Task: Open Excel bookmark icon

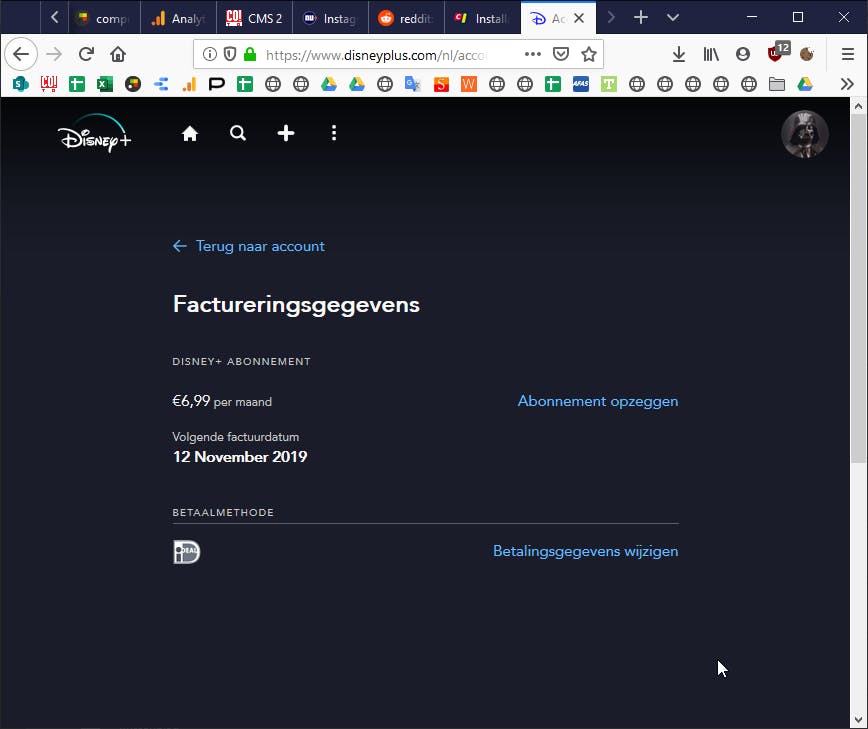Action: coord(105,84)
